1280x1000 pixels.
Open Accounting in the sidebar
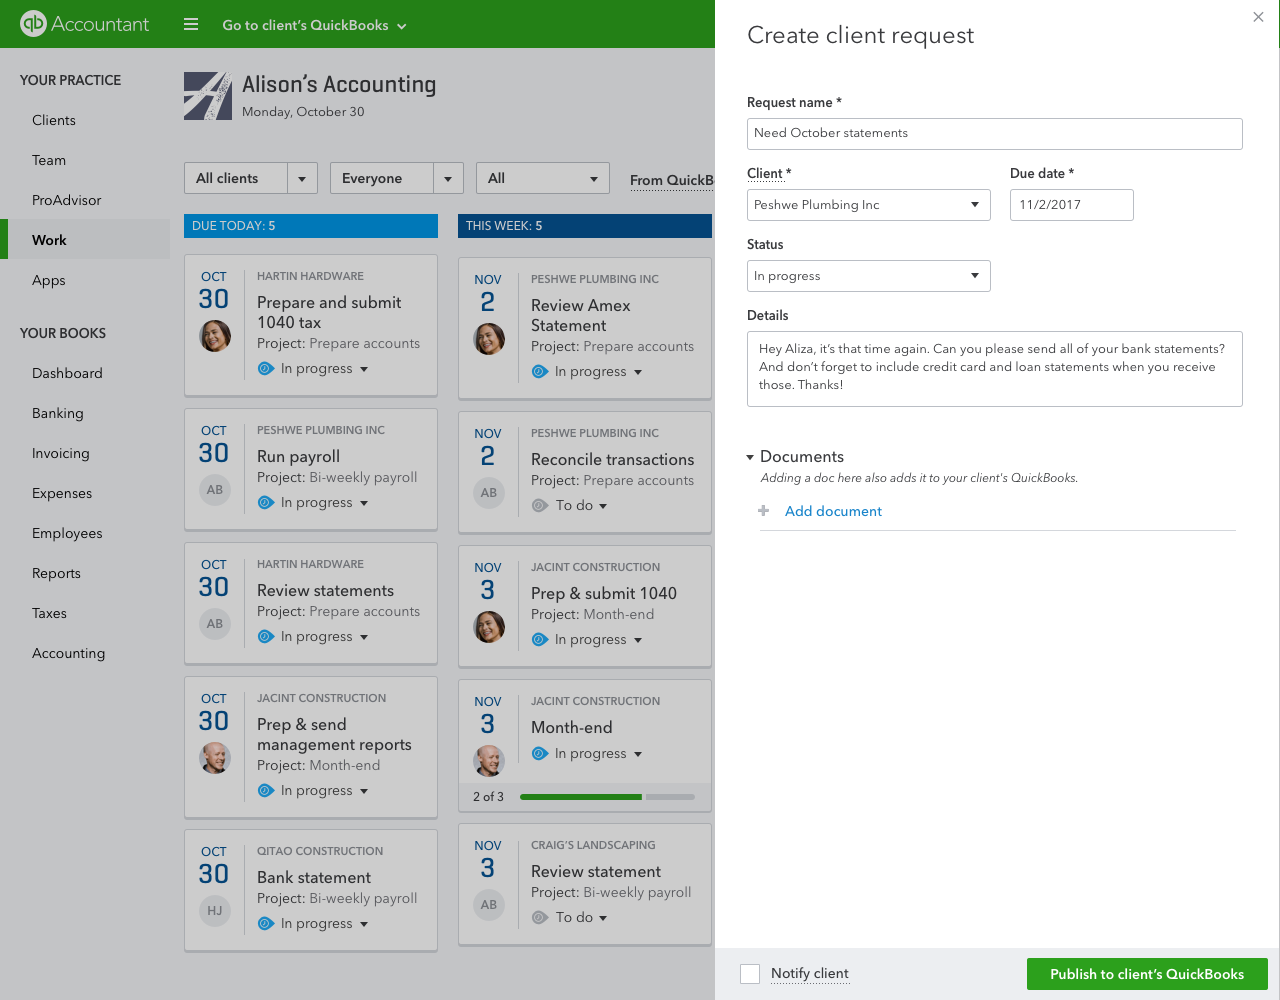[x=68, y=653]
